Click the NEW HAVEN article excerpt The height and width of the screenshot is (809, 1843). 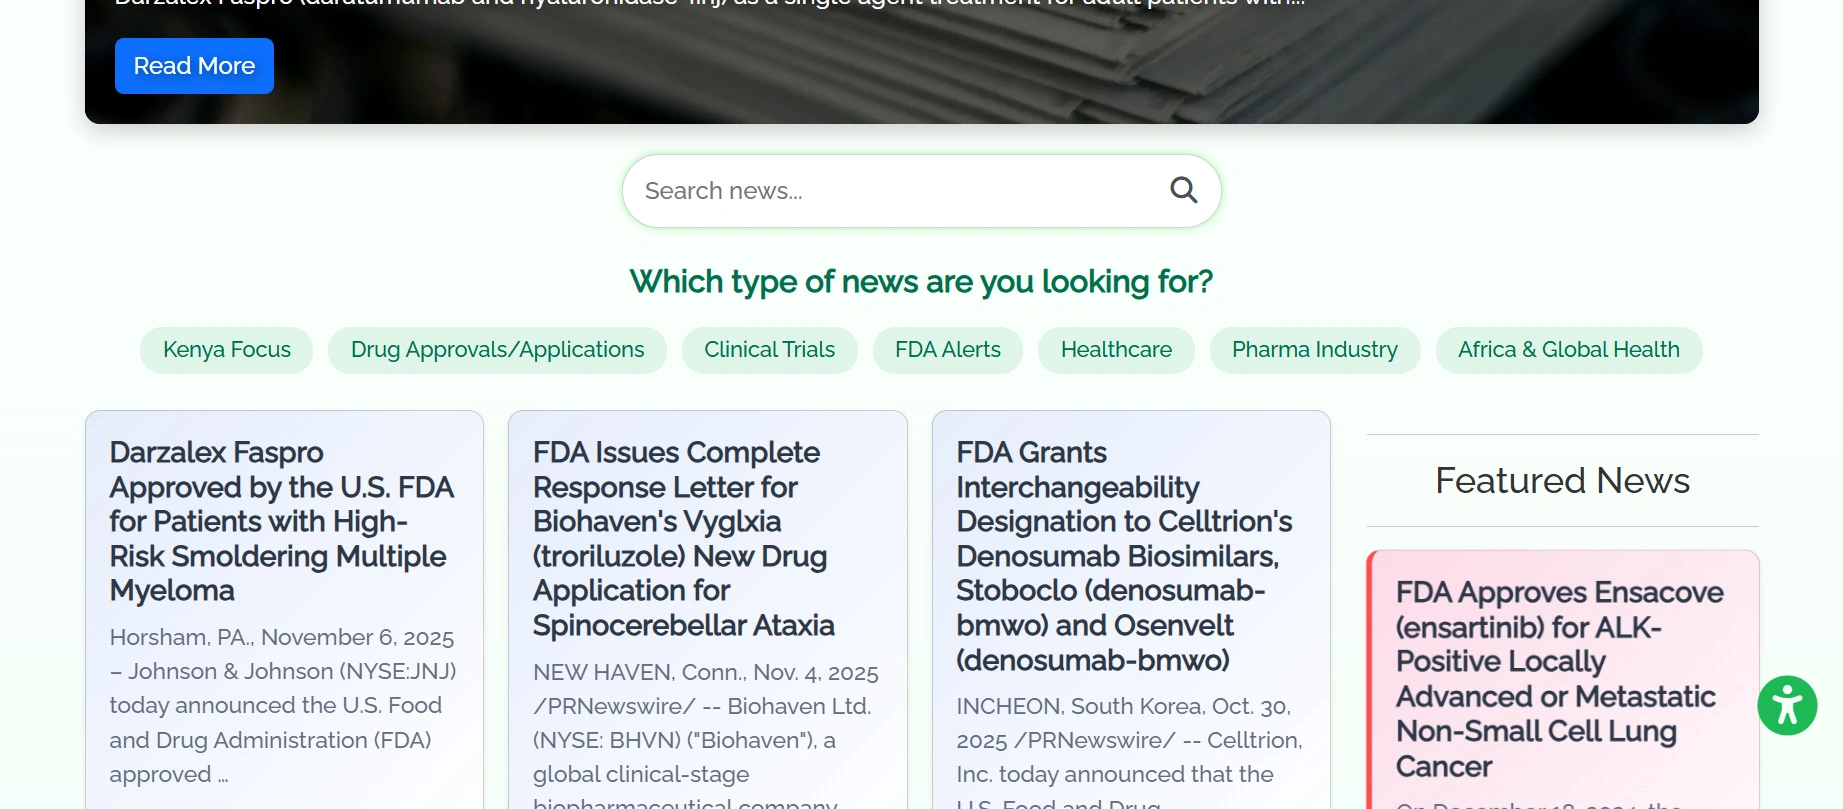click(705, 723)
